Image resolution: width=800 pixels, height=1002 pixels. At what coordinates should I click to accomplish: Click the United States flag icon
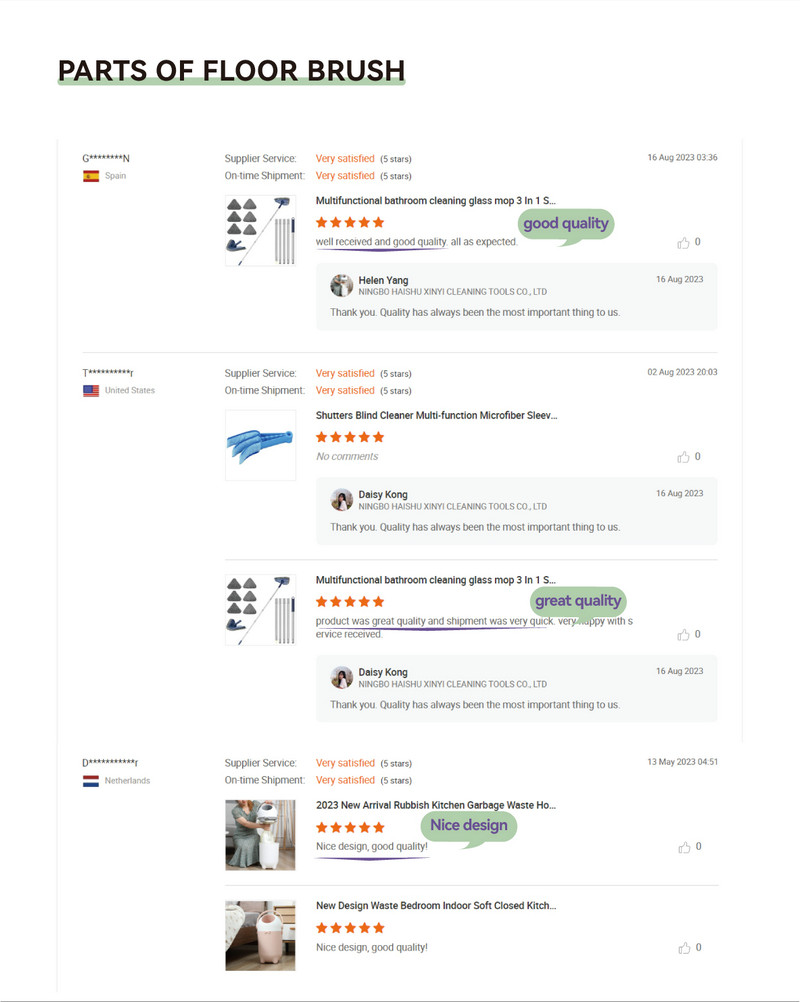pyautogui.click(x=91, y=391)
